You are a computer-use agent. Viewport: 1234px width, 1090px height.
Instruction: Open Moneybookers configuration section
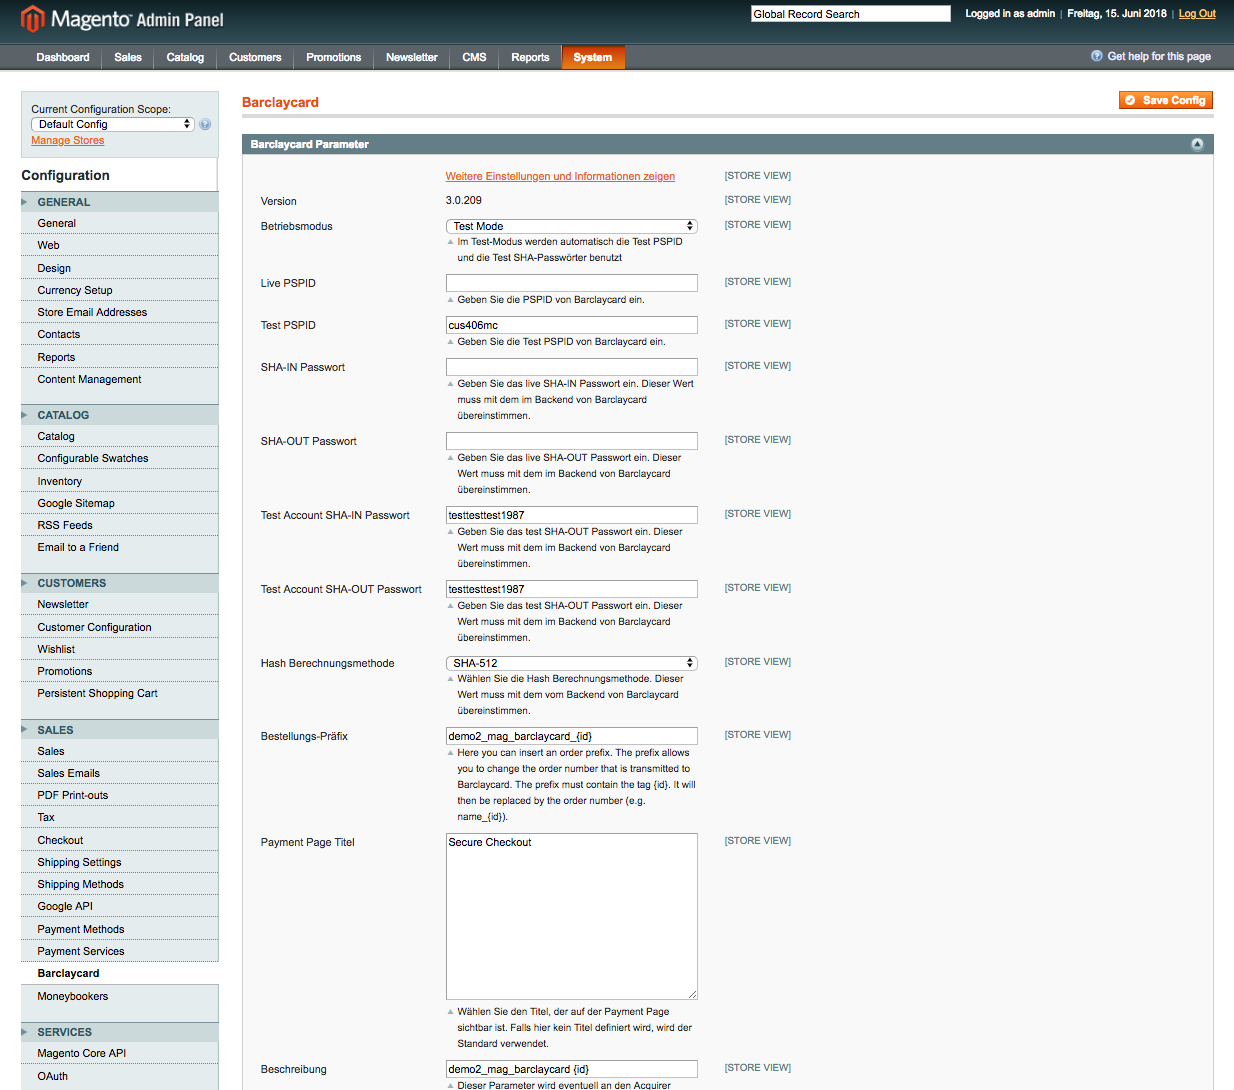click(x=120, y=996)
